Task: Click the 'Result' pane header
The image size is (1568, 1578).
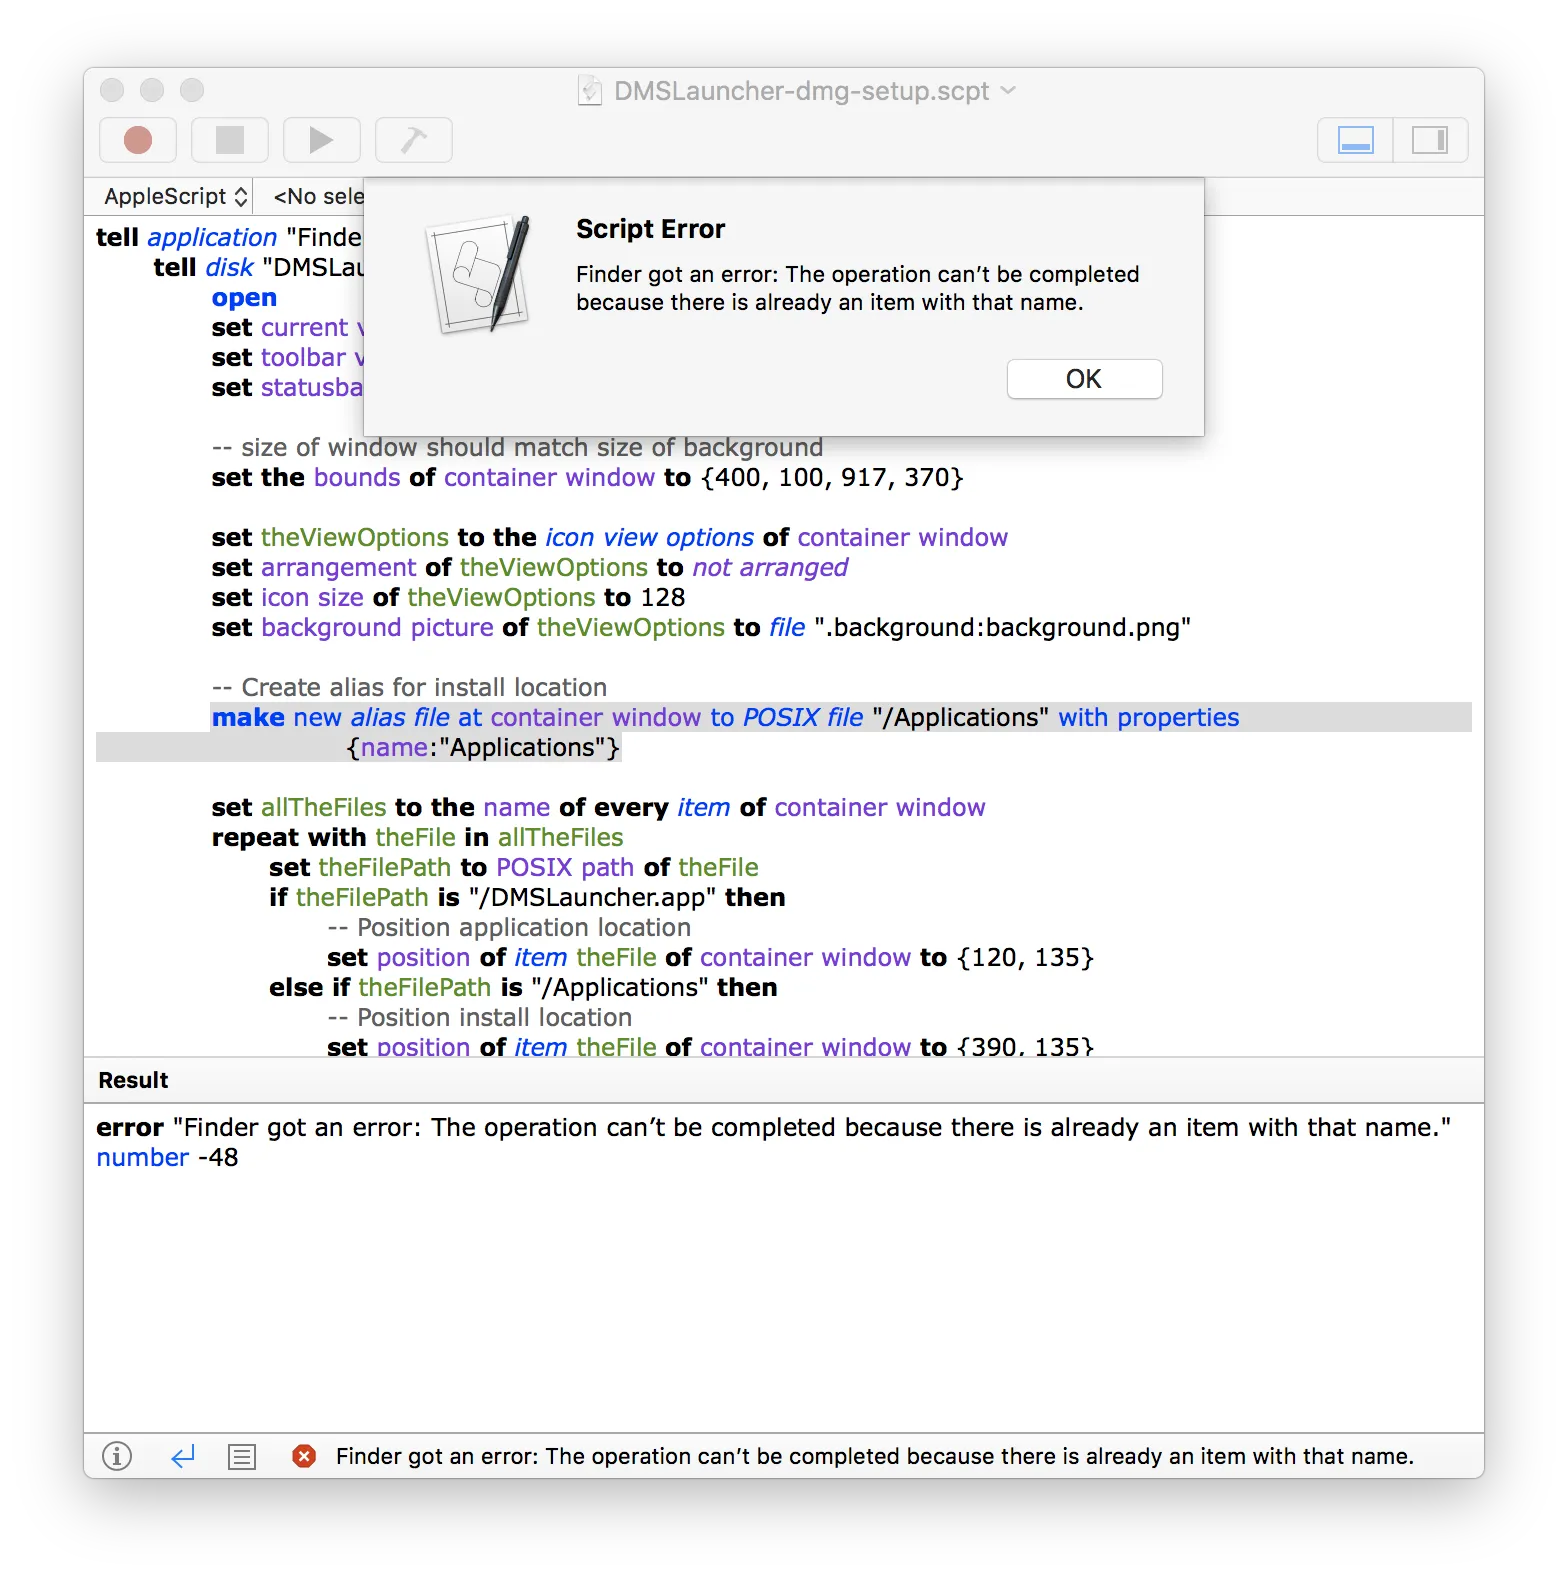Action: (x=133, y=1080)
